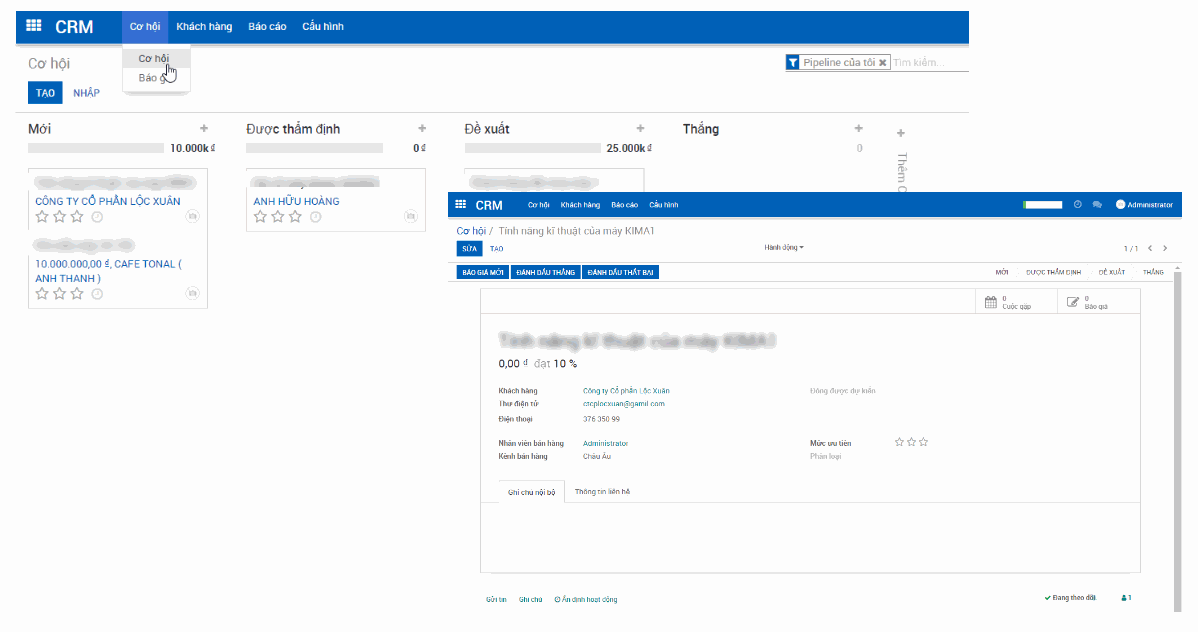Add a new opportunity with the plus icon in Mới column
Viewport: 1198px width, 632px height.
[204, 128]
